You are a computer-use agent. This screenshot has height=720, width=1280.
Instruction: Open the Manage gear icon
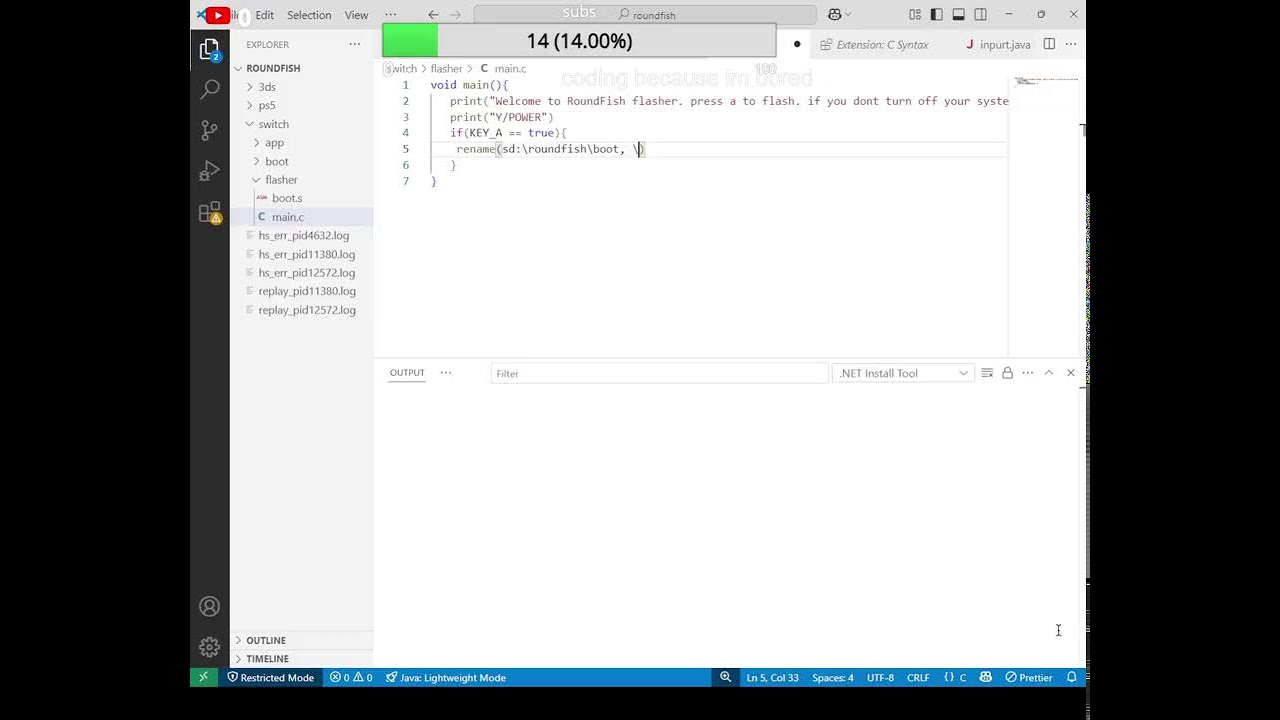209,647
